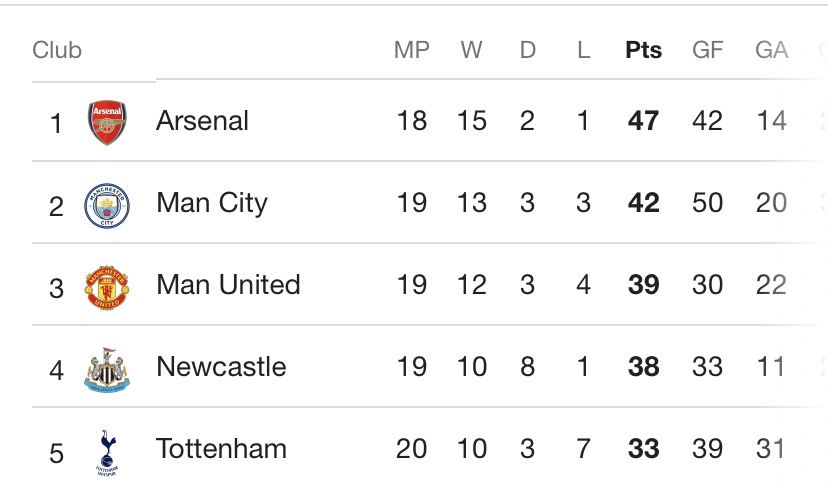Click the GA column header
The width and height of the screenshot is (828, 504).
[771, 50]
